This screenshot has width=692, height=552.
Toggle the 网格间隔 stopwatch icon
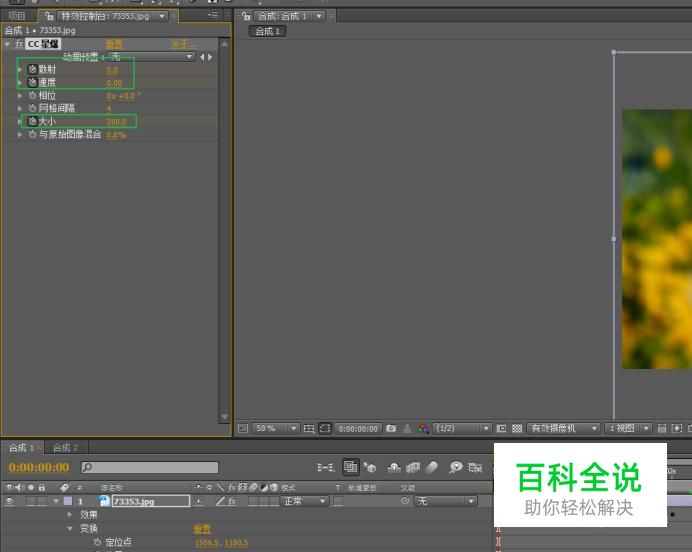click(32, 108)
